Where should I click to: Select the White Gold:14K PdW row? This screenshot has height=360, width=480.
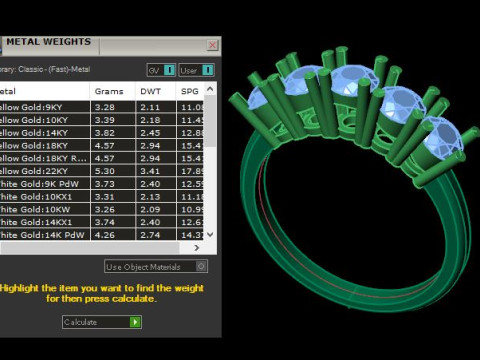tap(102, 235)
